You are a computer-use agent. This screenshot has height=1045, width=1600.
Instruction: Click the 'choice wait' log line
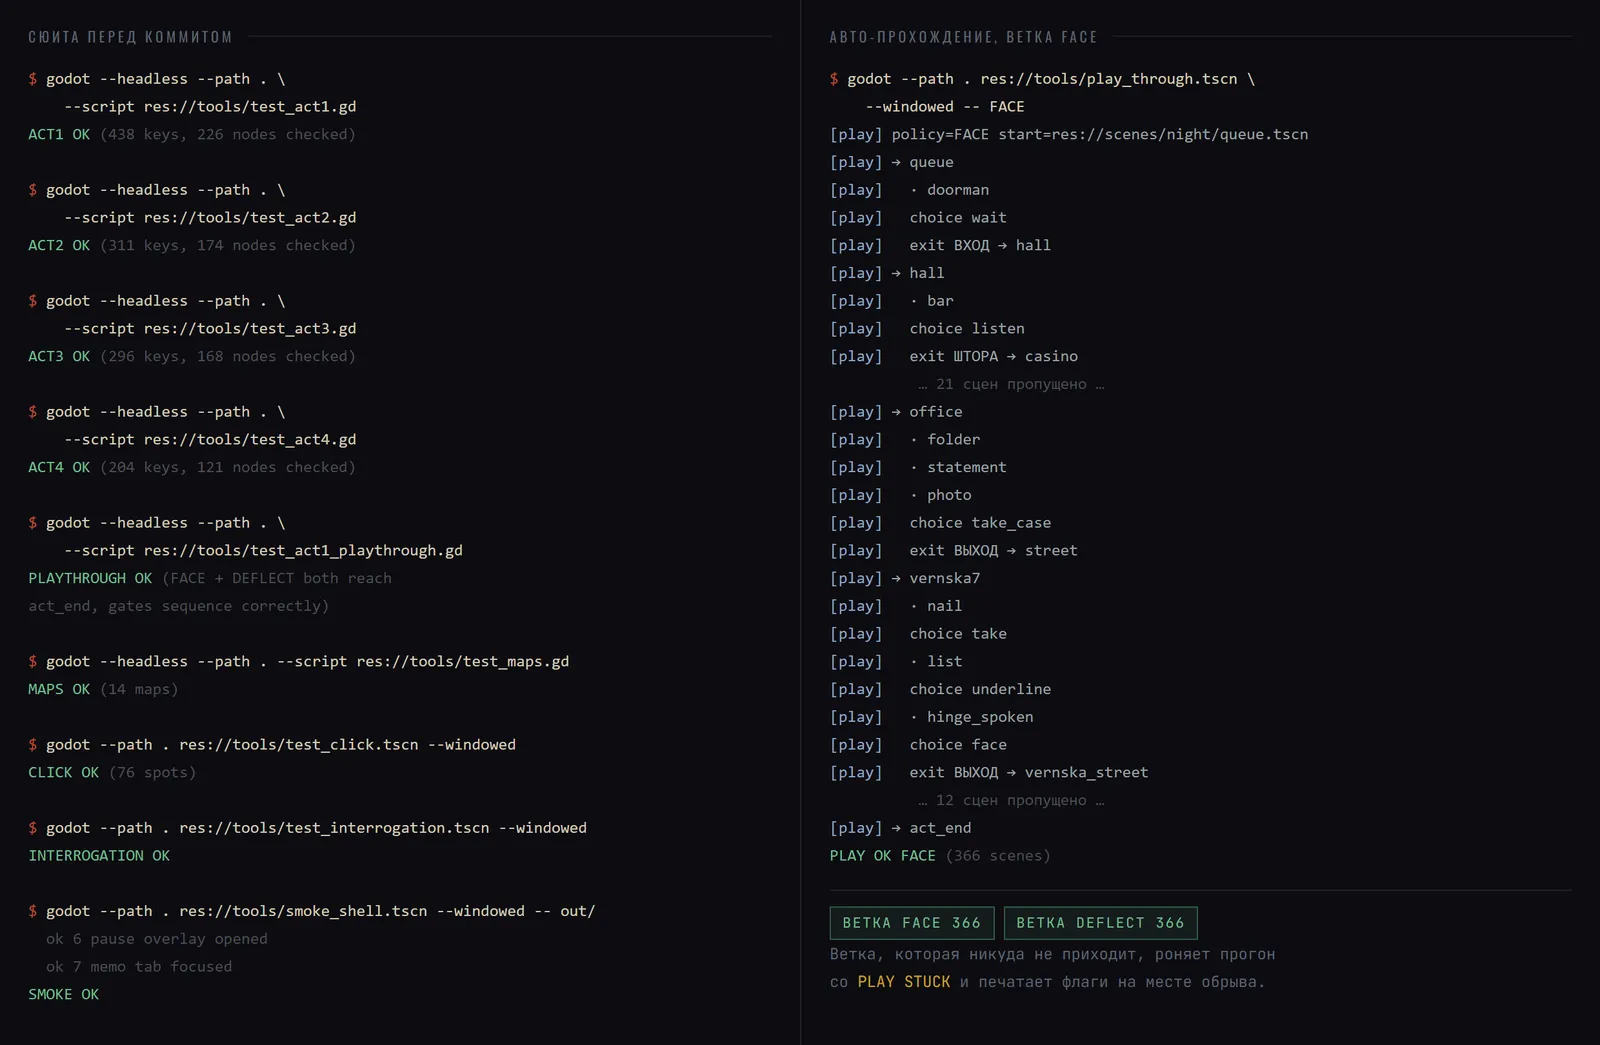[918, 217]
